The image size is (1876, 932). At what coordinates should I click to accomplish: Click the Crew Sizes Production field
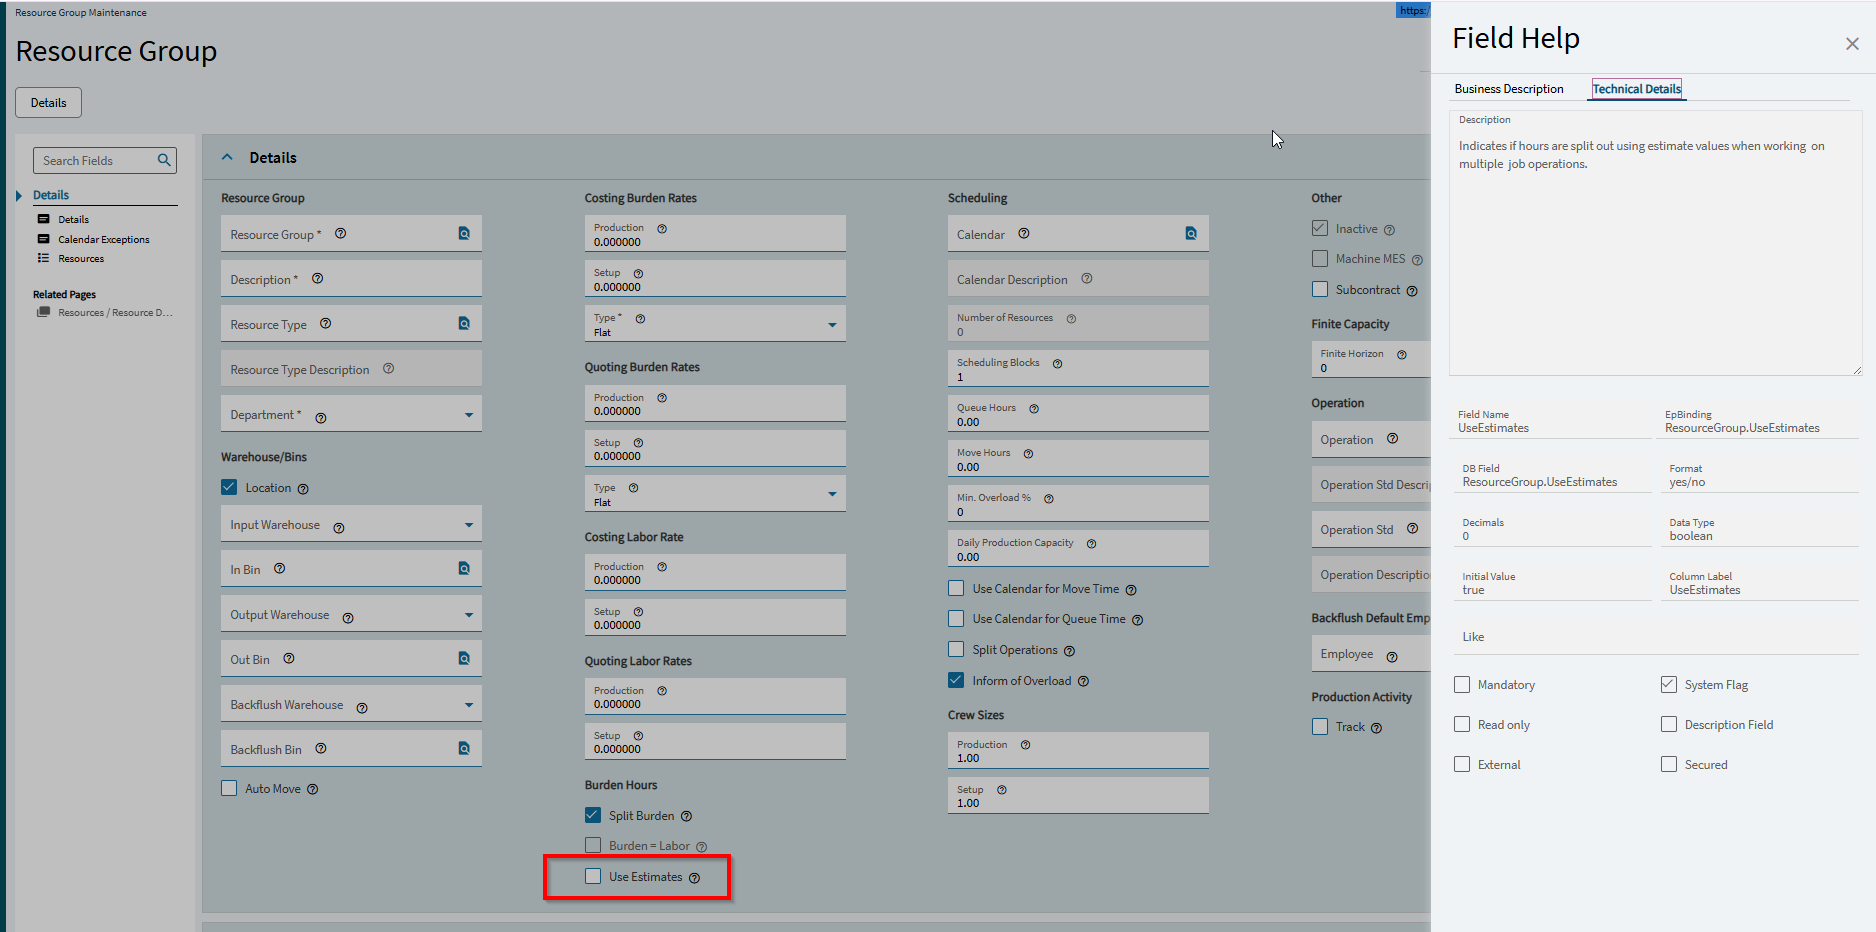(1078, 750)
